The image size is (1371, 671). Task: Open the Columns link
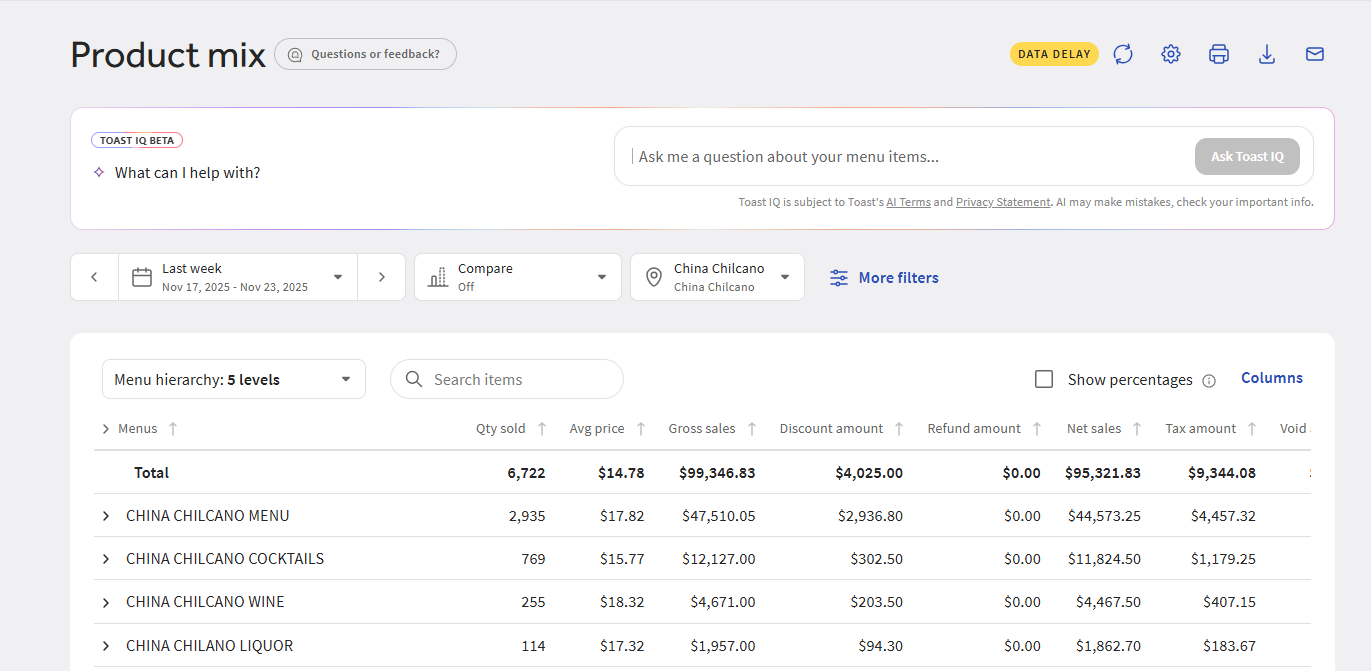(x=1272, y=378)
